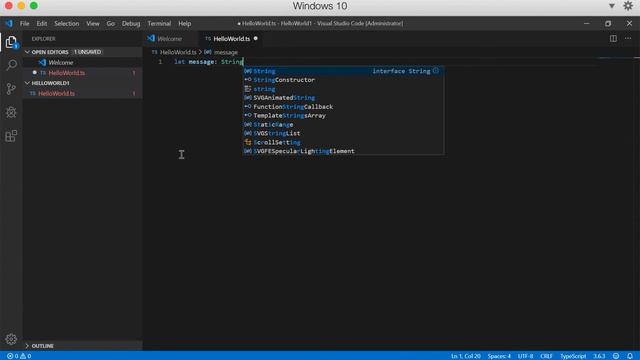Open the Source Control view
The height and width of the screenshot is (360, 640).
point(11,89)
